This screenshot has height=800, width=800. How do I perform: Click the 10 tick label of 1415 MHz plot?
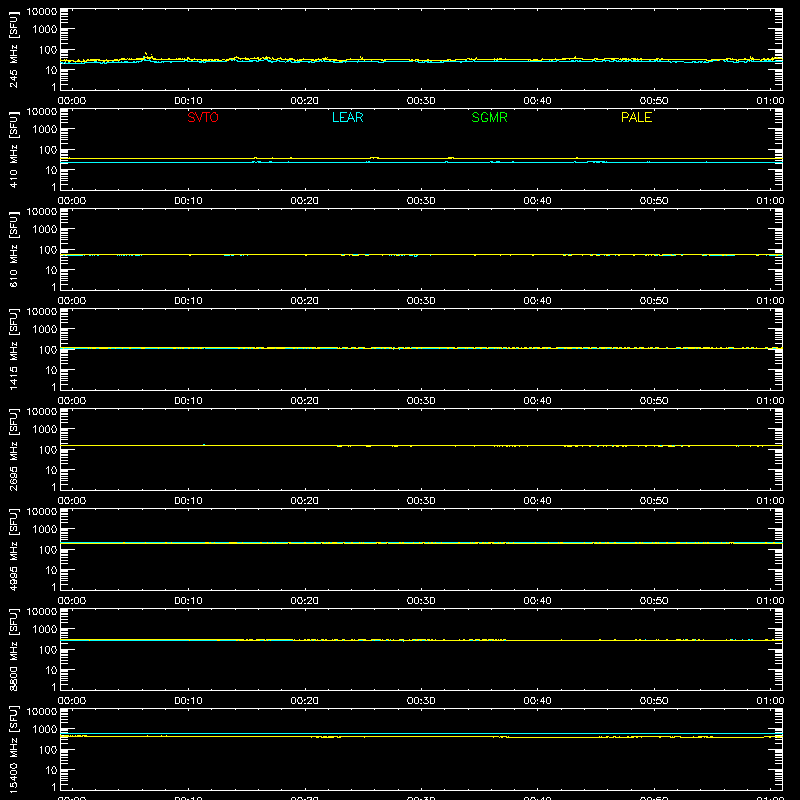(51, 370)
